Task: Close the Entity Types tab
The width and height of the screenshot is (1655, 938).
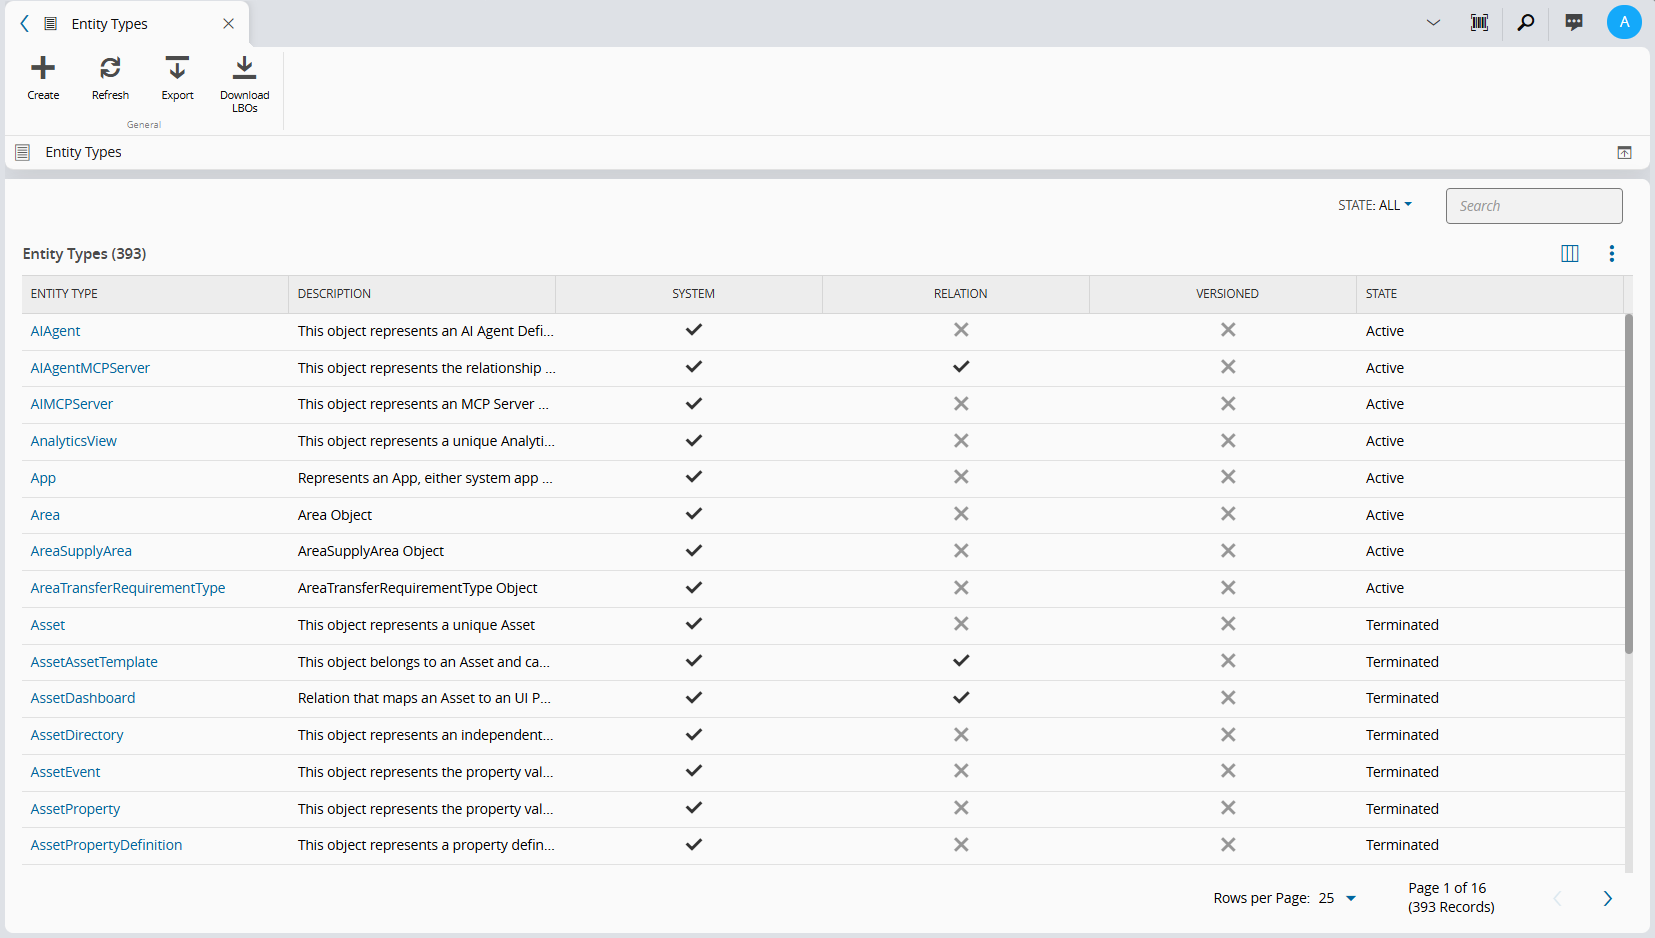Action: click(x=228, y=24)
